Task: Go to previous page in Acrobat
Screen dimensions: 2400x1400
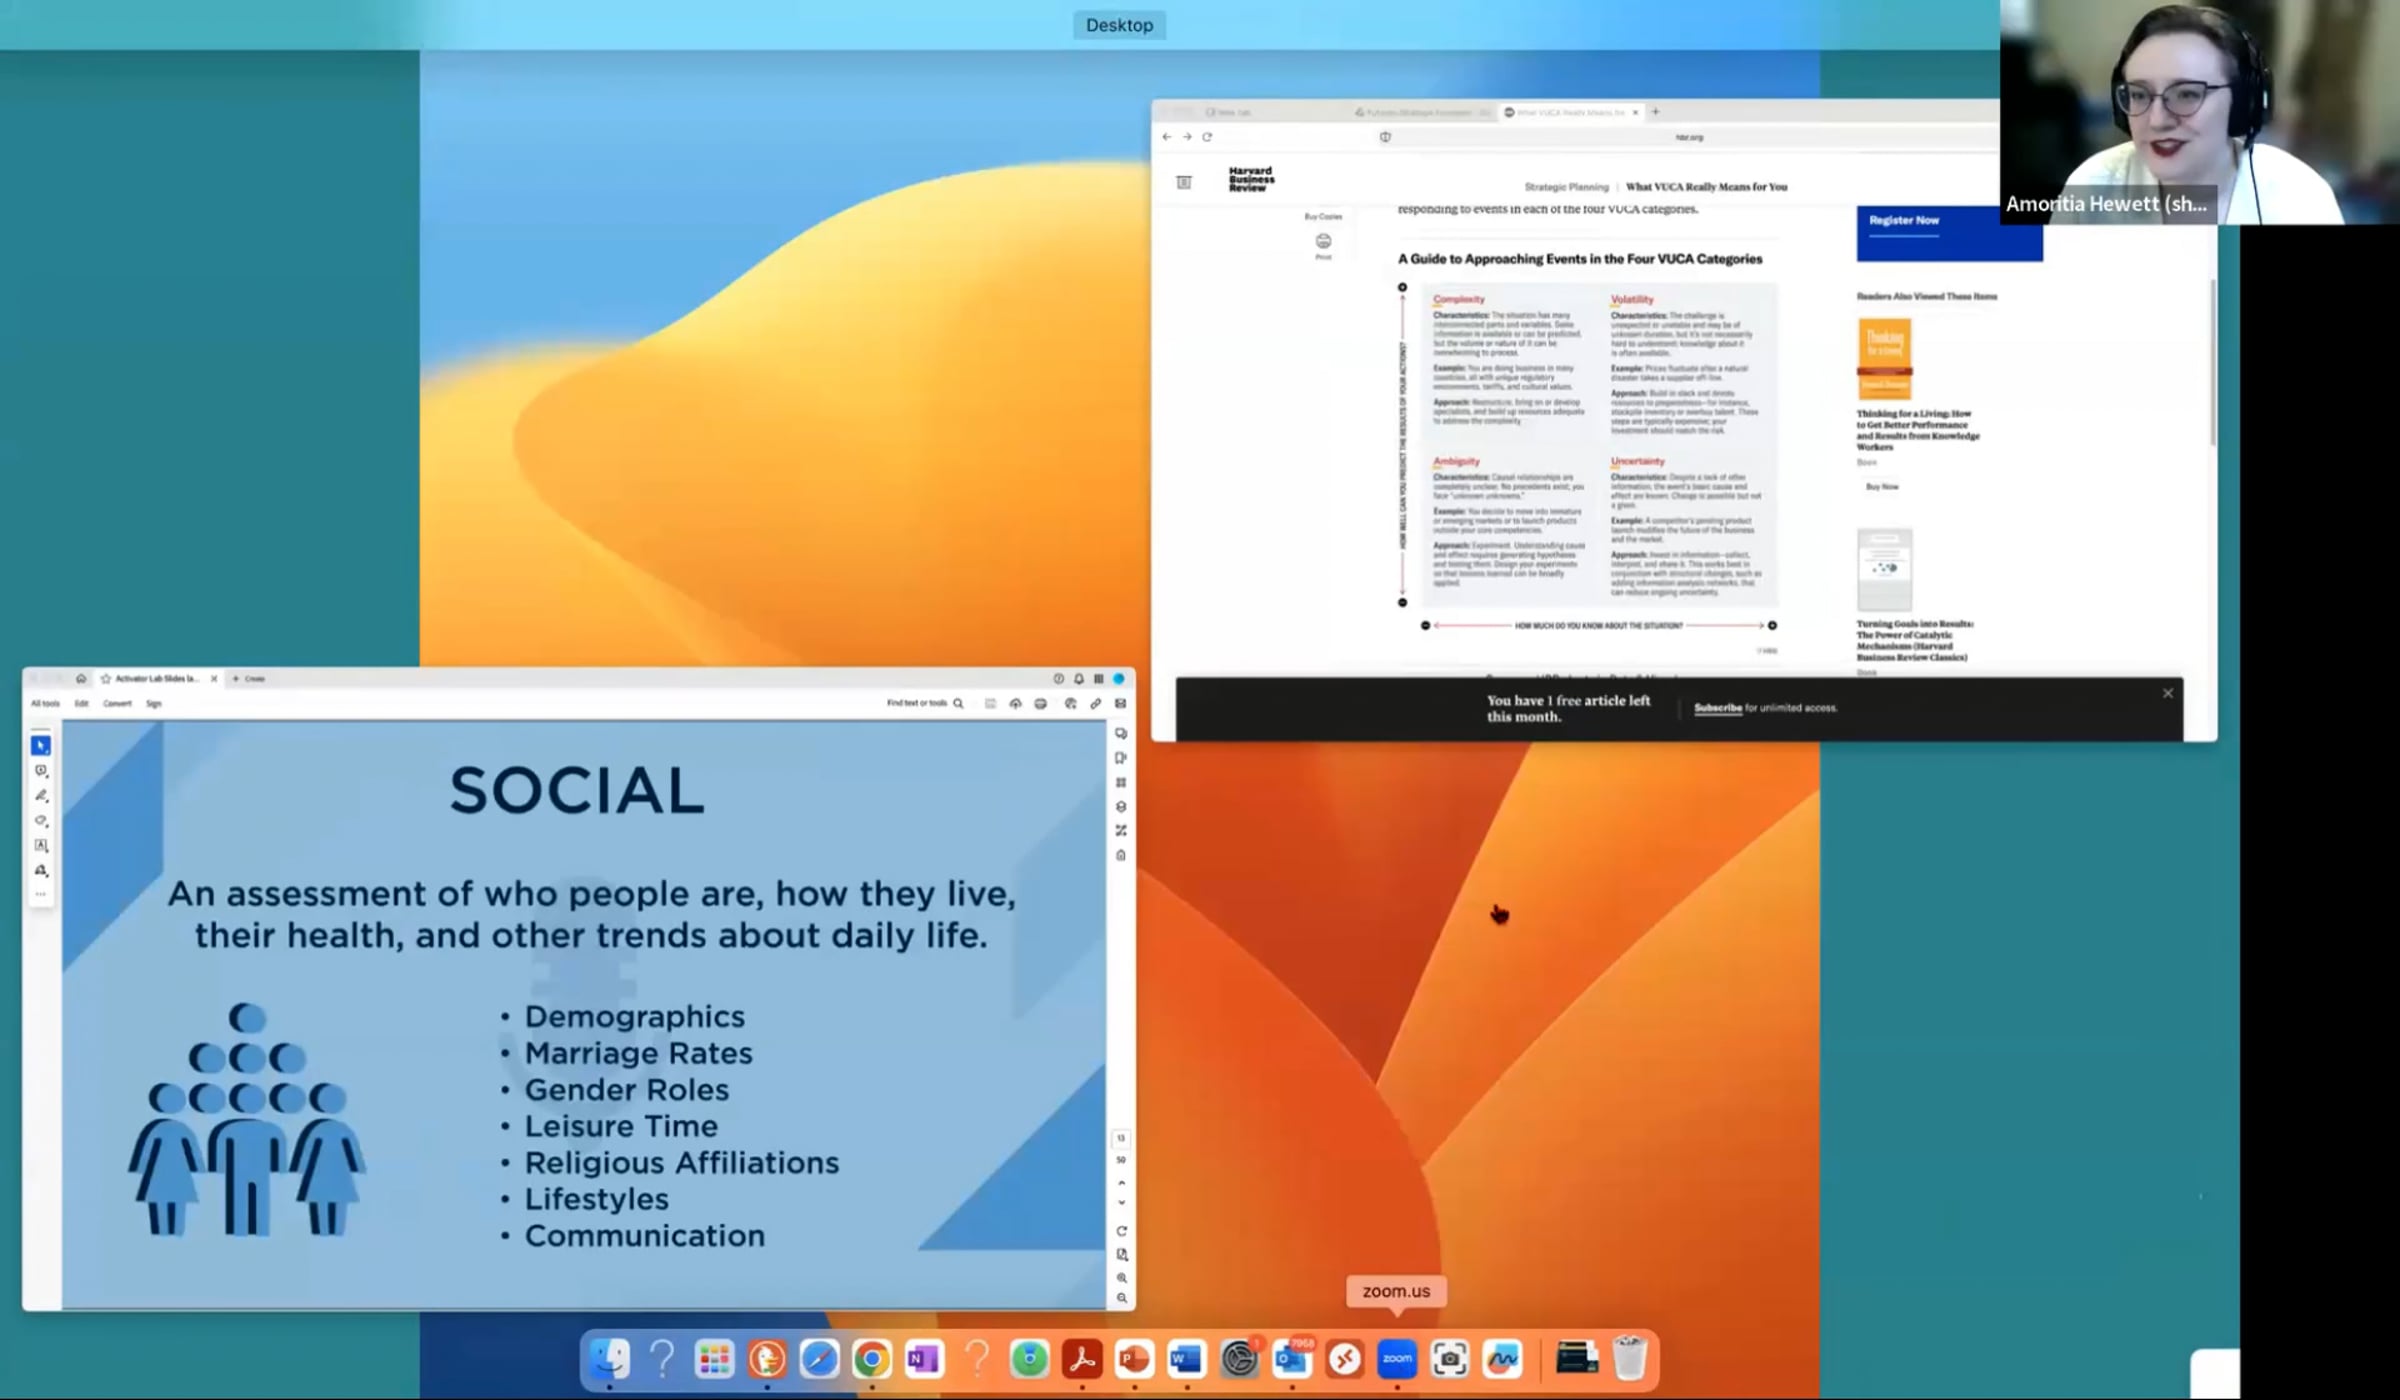Action: (1121, 1182)
